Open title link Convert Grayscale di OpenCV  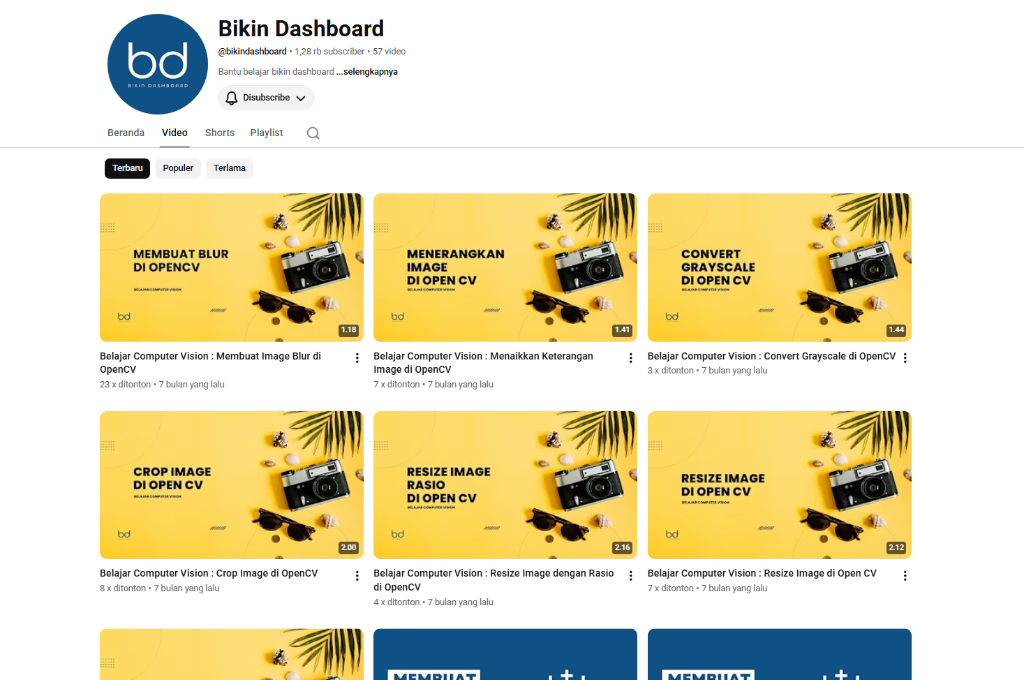coord(771,356)
